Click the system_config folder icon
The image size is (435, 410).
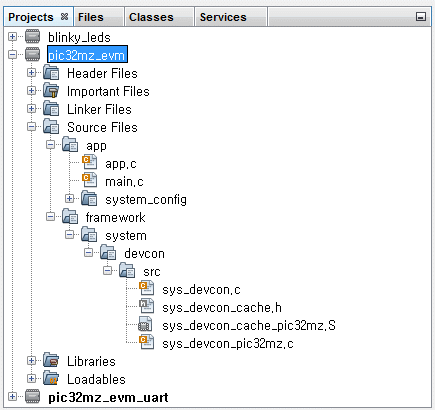[x=89, y=199]
